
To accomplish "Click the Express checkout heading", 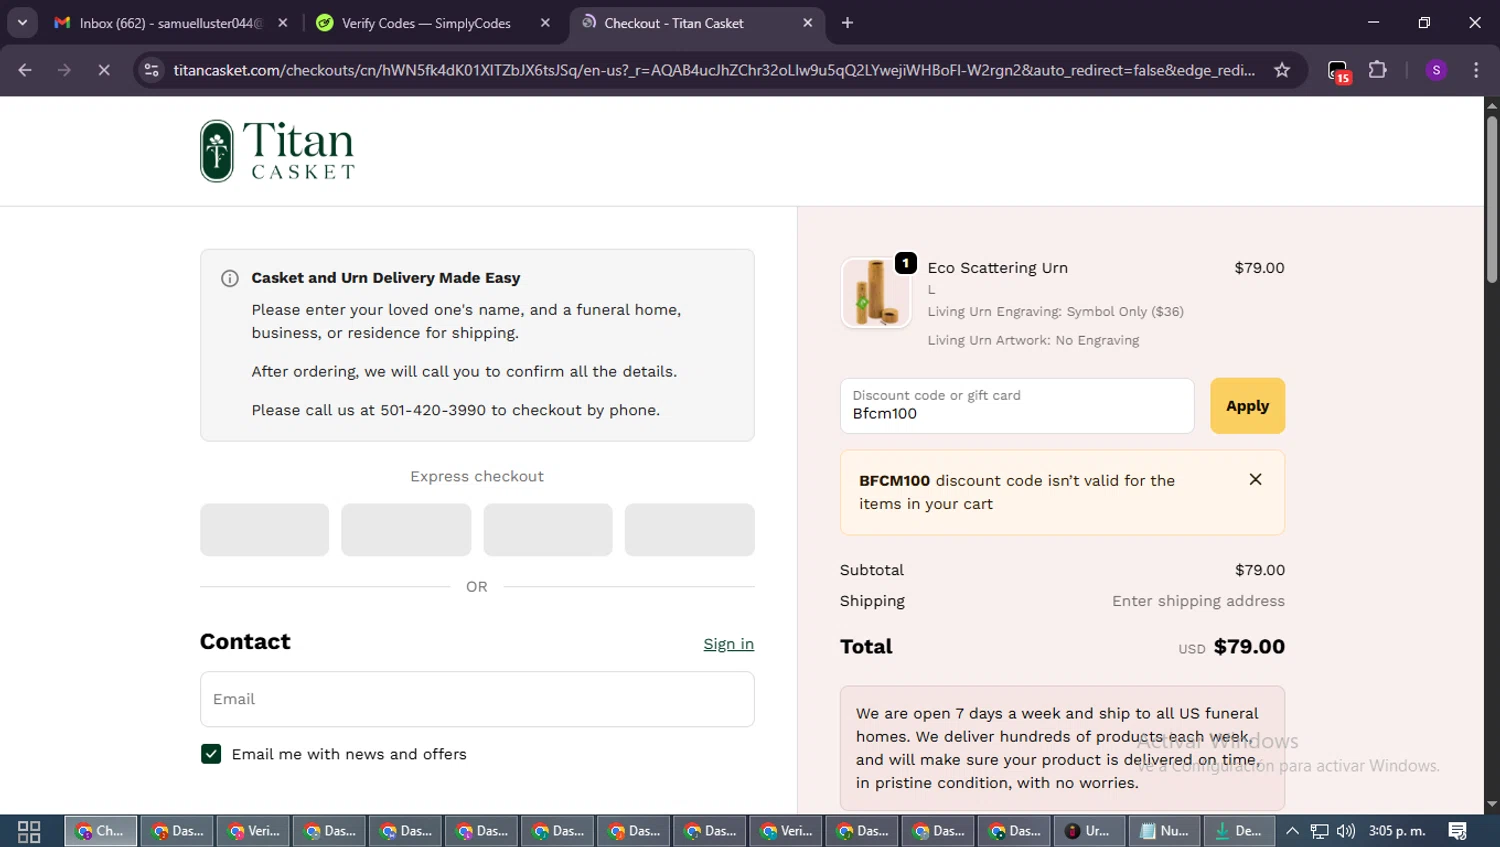I will pos(477,477).
